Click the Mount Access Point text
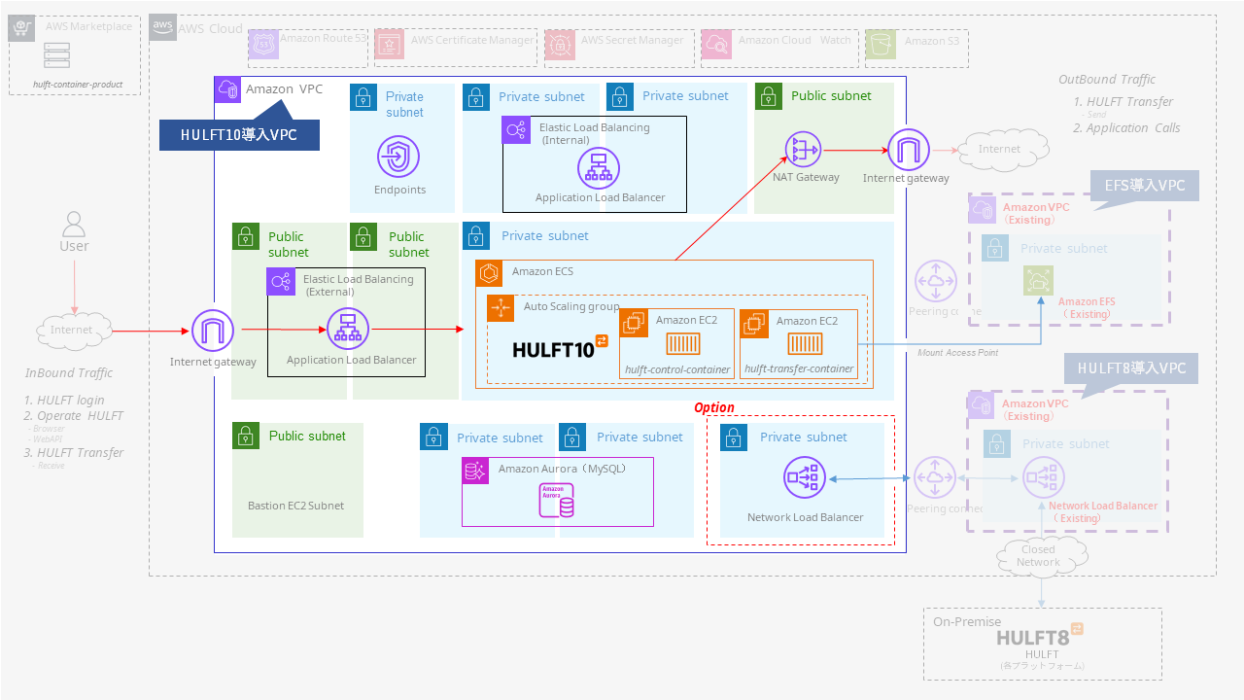The width and height of the screenshot is (1244, 700). tap(957, 353)
